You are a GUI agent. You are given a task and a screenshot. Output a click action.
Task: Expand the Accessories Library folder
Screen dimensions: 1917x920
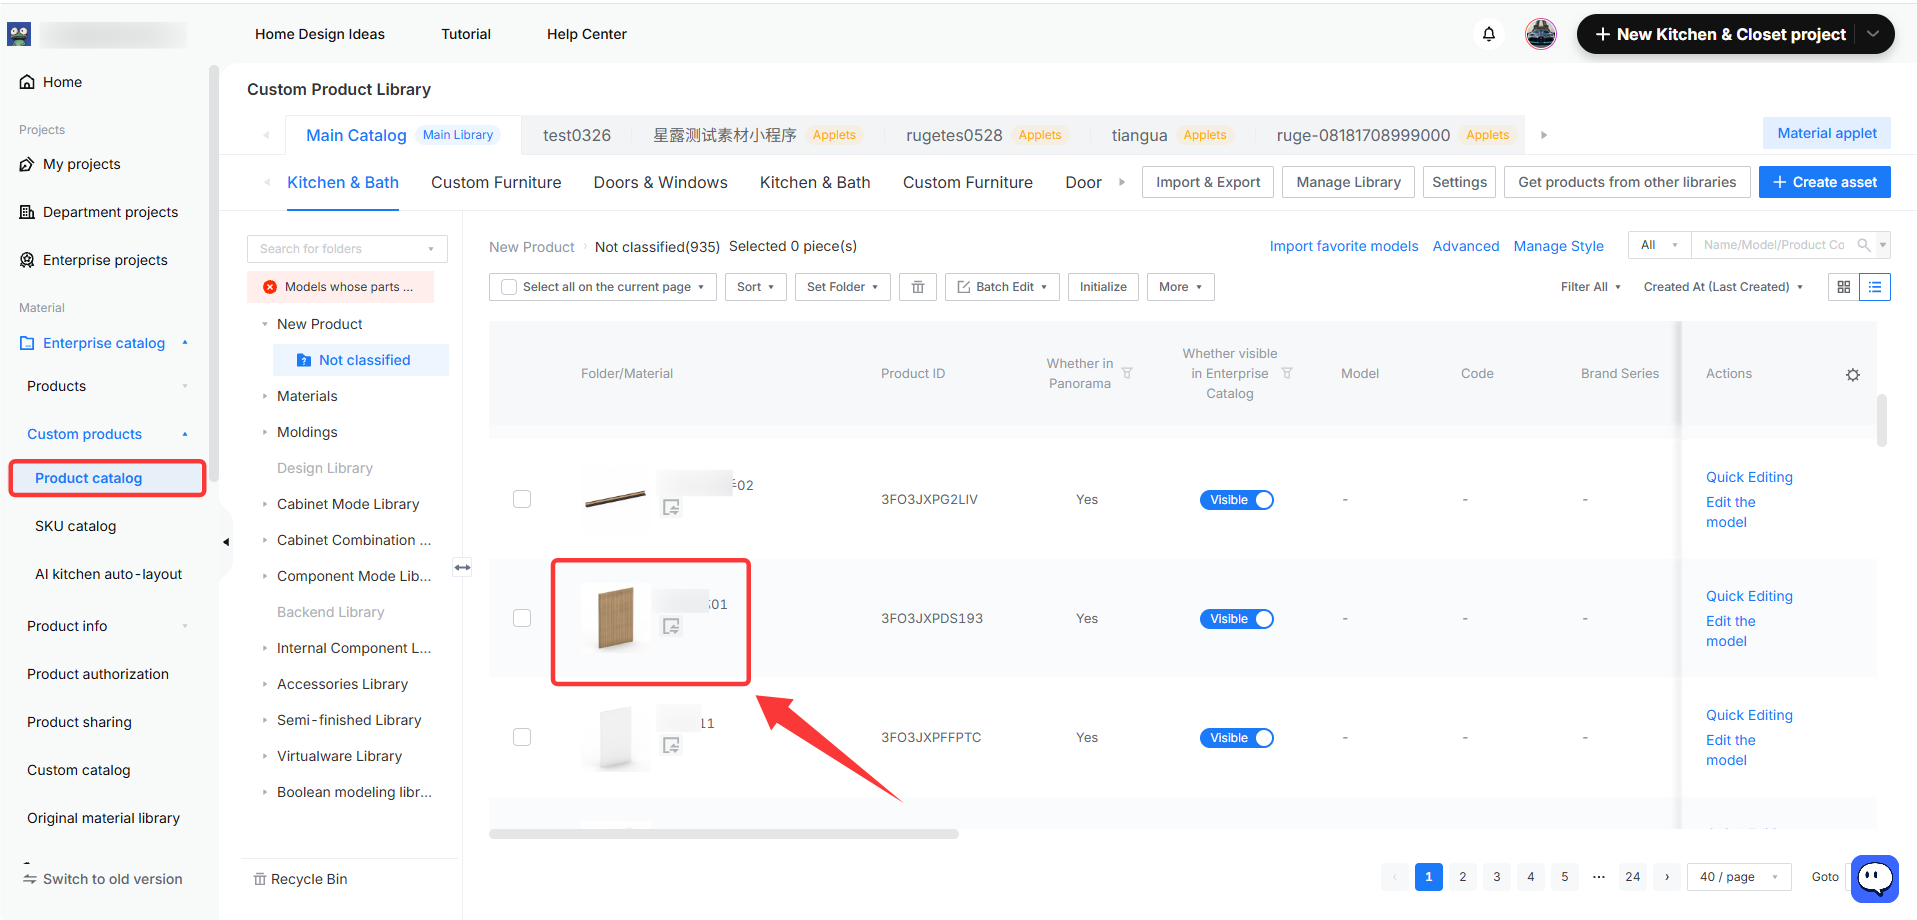[265, 684]
